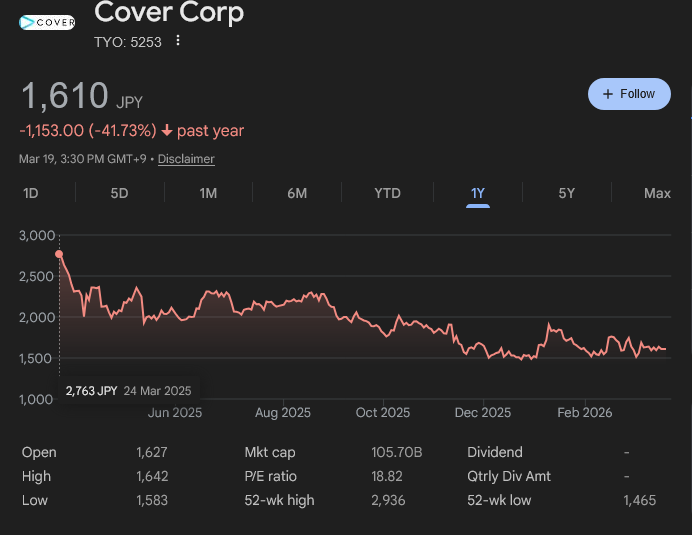Image resolution: width=692 pixels, height=535 pixels.
Task: Click the TYO: 5253 ticker text
Action: (128, 42)
